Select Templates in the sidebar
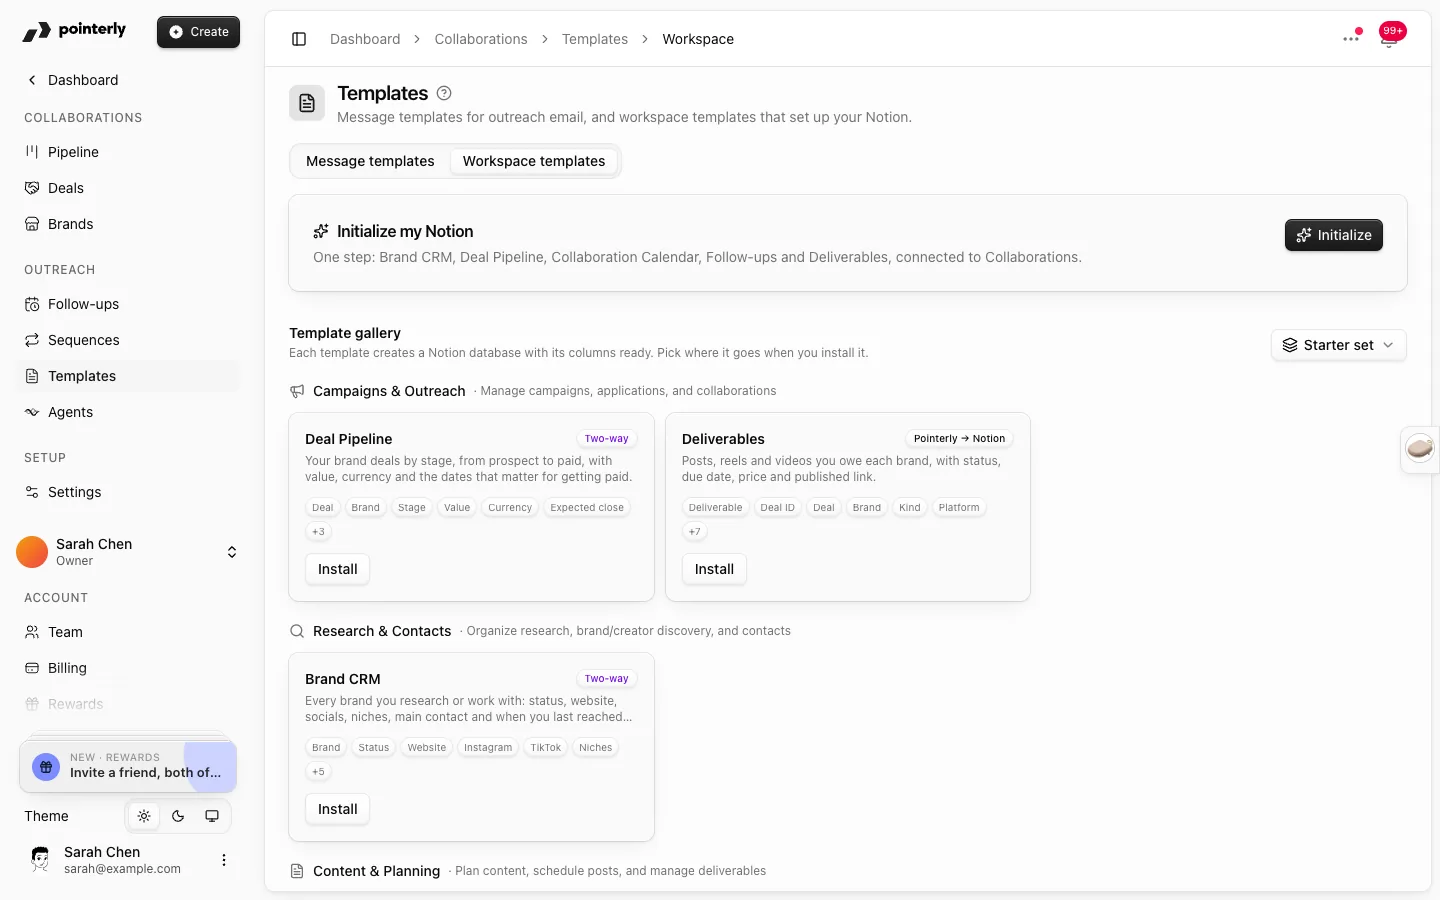Image resolution: width=1440 pixels, height=900 pixels. pyautogui.click(x=128, y=376)
